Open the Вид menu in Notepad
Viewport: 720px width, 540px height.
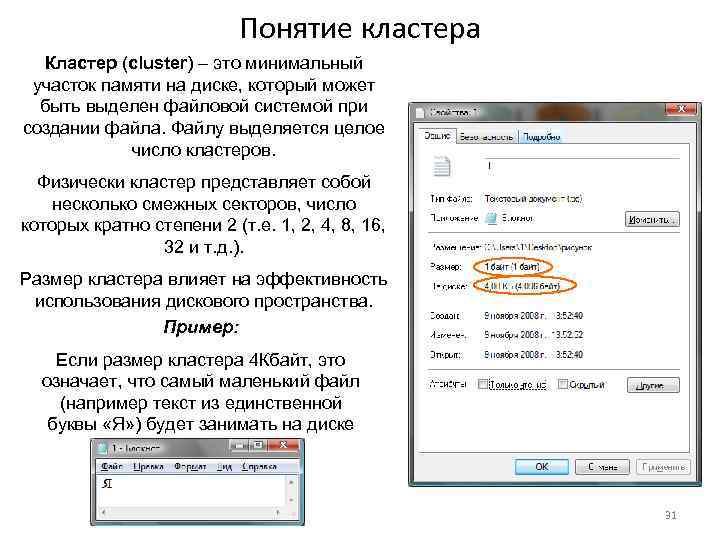(x=224, y=467)
